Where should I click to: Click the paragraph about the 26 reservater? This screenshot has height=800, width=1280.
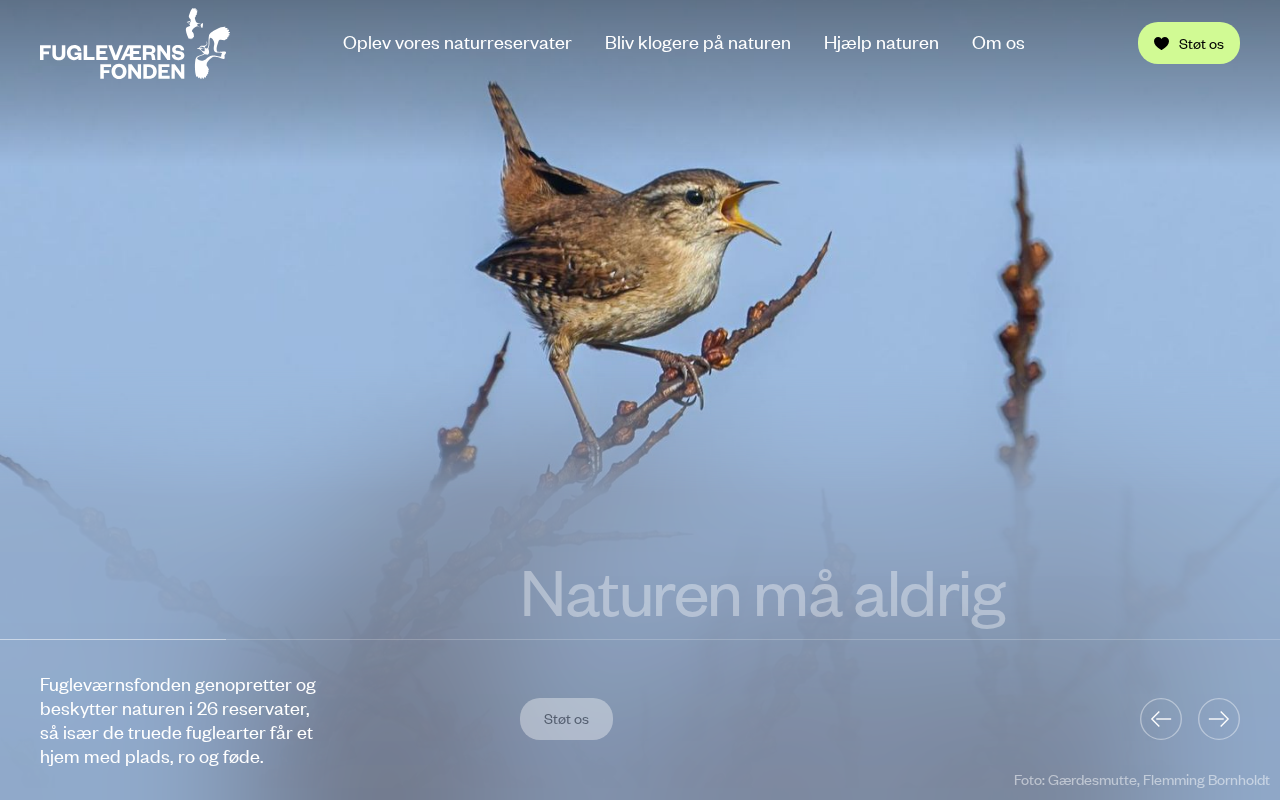point(178,721)
